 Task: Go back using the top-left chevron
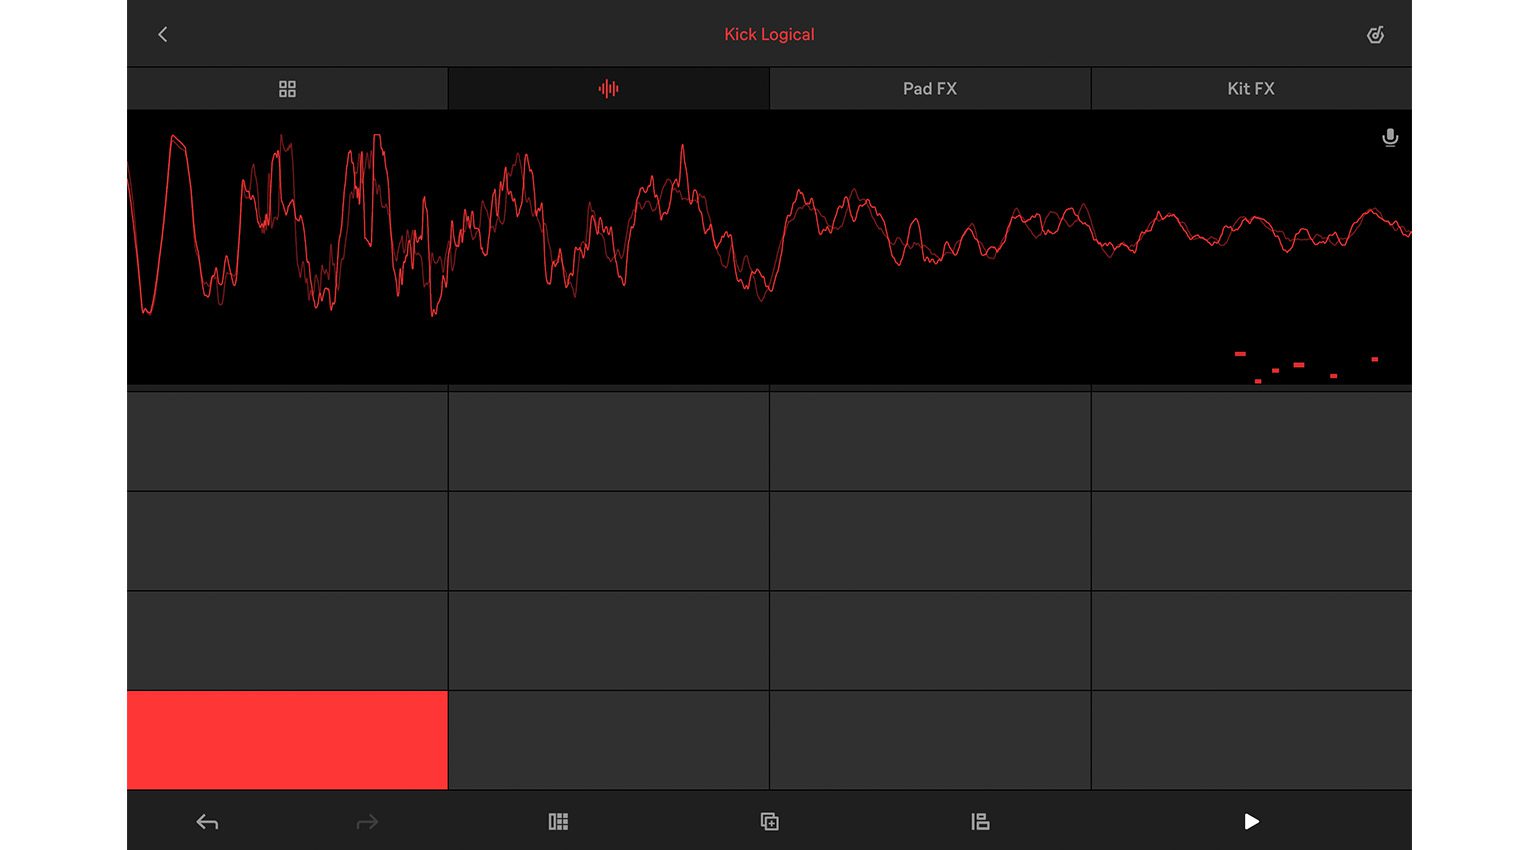pyautogui.click(x=163, y=35)
